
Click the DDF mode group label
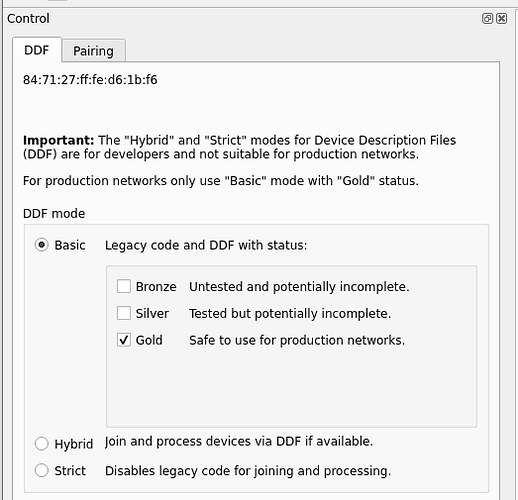[54, 214]
